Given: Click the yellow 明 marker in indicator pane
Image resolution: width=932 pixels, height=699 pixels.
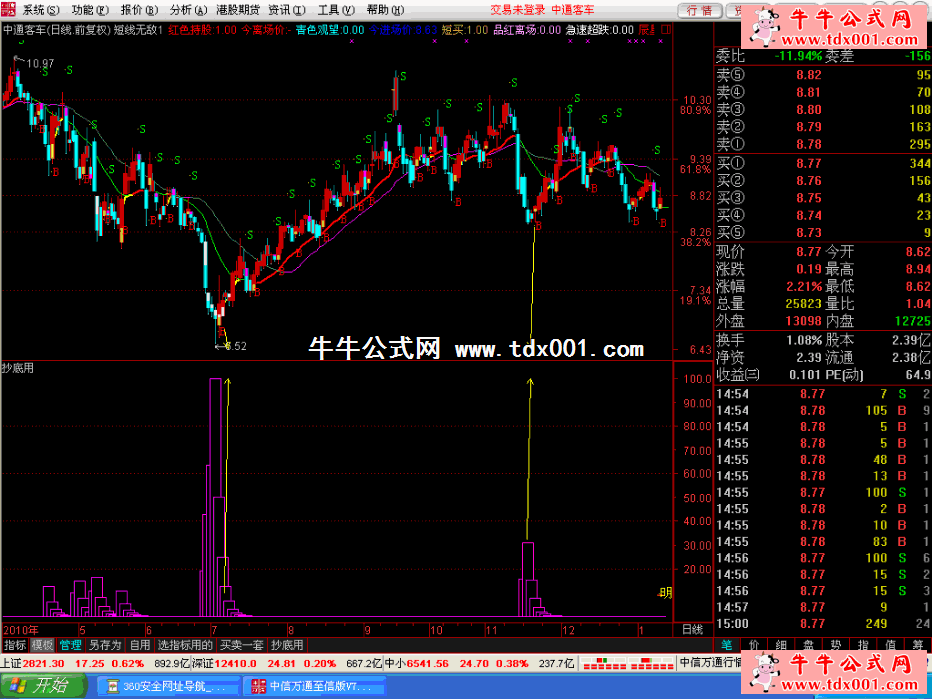Looking at the screenshot, I should (665, 592).
